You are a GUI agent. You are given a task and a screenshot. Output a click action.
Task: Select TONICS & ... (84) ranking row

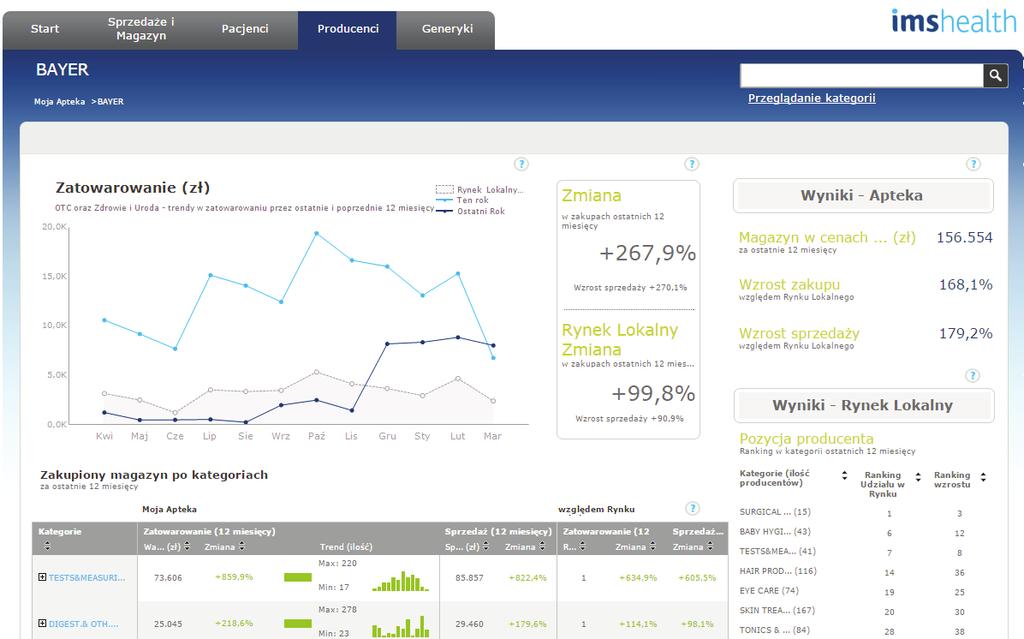tap(862, 630)
